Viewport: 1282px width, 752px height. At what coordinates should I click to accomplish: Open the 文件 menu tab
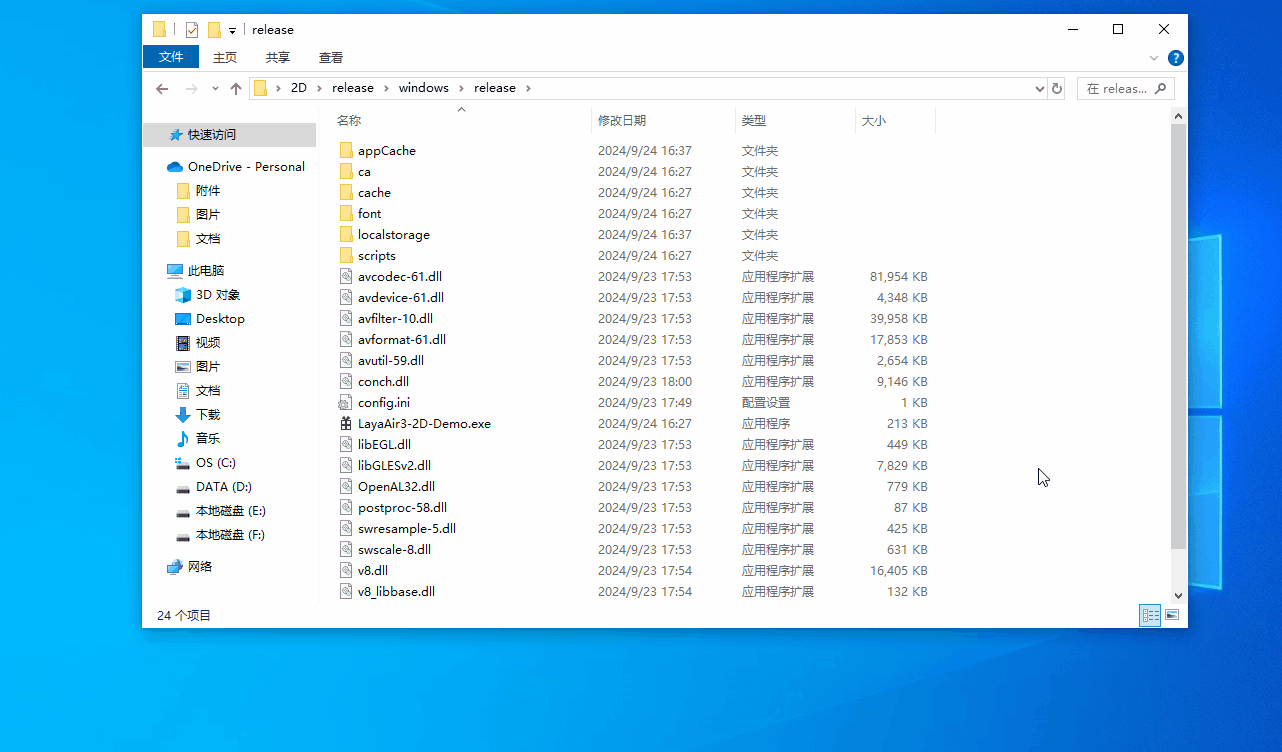171,58
